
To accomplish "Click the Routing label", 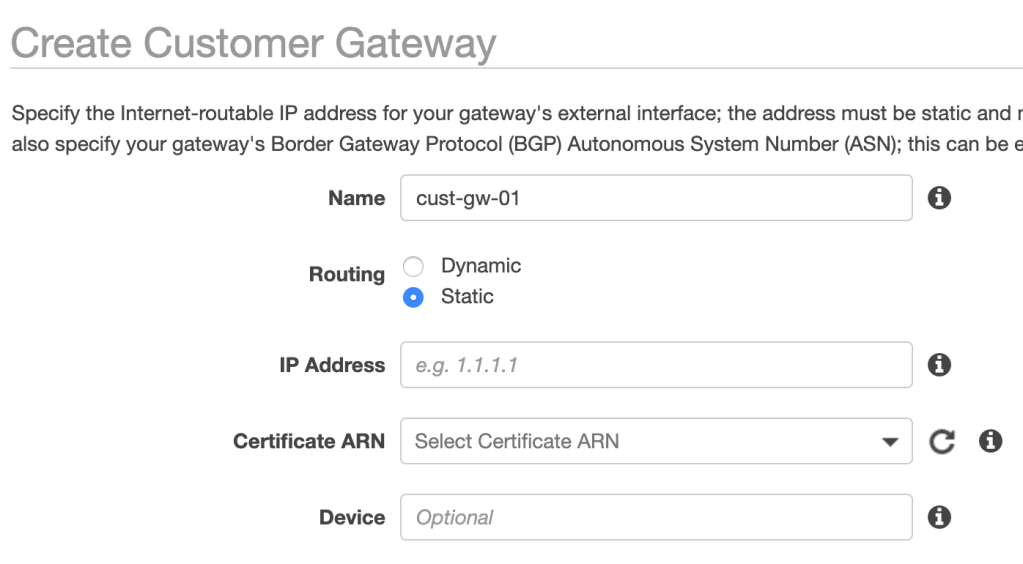I will coord(346,274).
